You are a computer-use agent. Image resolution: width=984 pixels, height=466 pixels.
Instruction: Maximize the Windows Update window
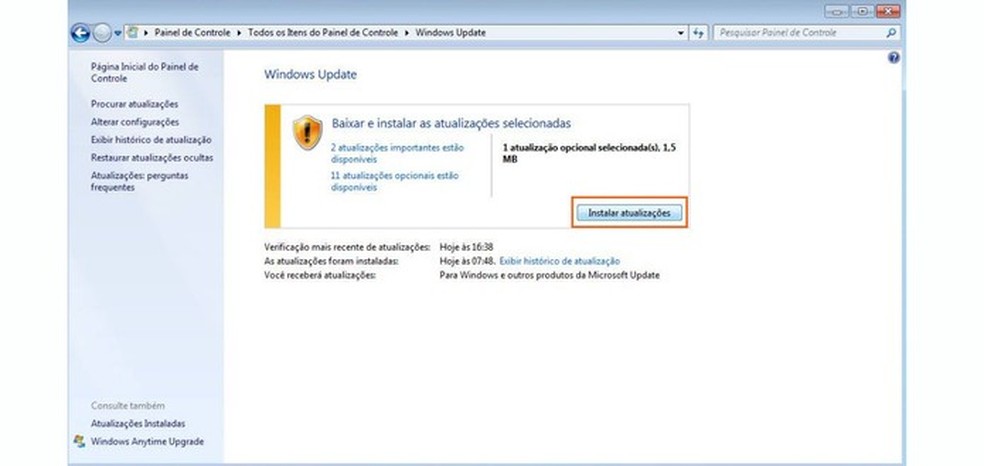[862, 11]
